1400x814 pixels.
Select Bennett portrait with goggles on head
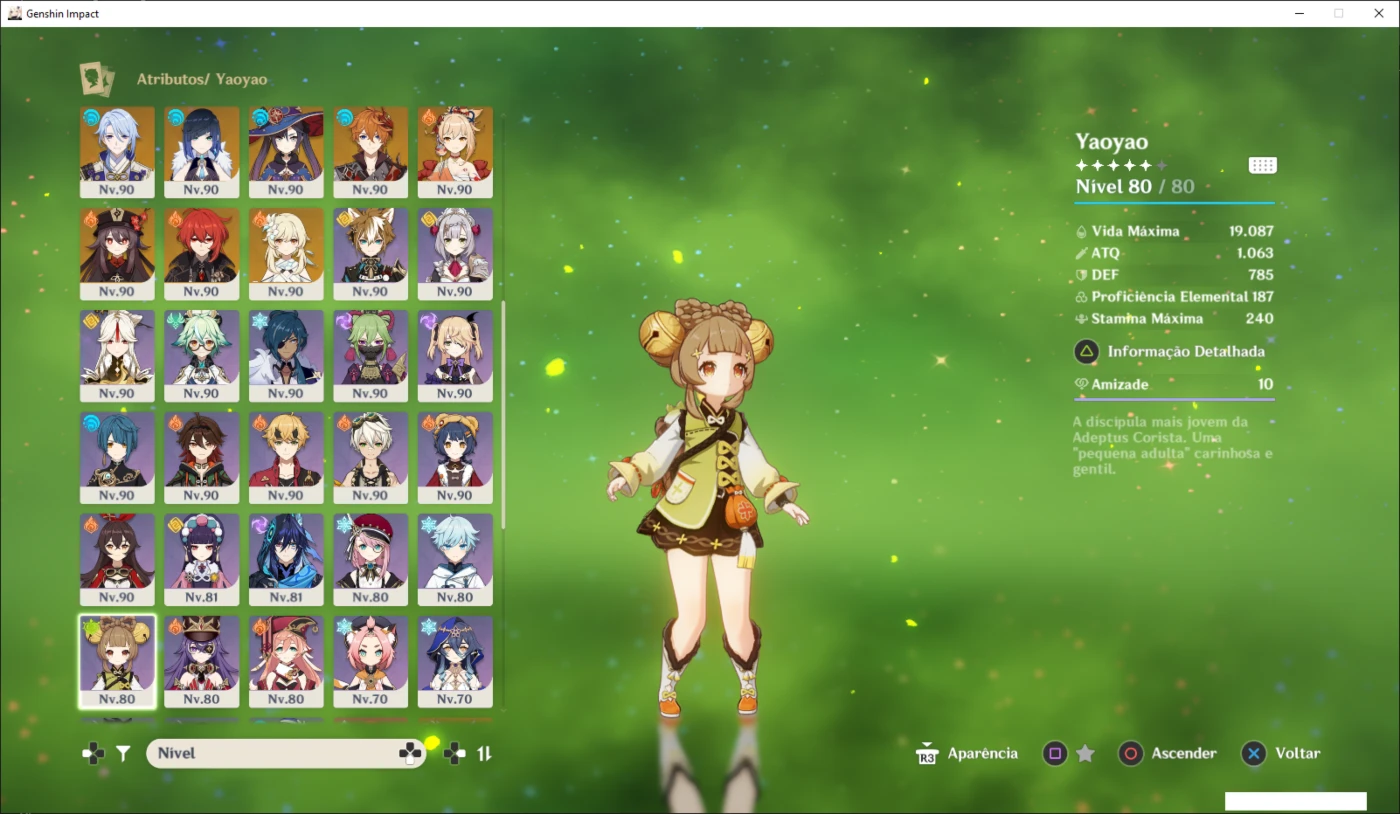(370, 458)
